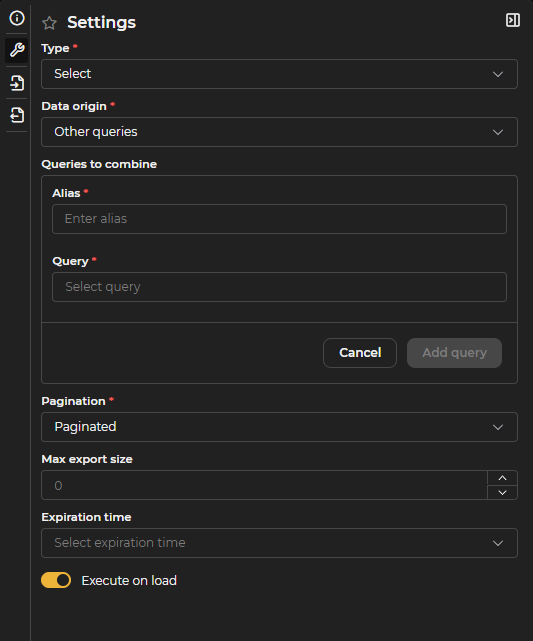The image size is (533, 641).
Task: Click the Settings heading text
Action: pyautogui.click(x=101, y=22)
